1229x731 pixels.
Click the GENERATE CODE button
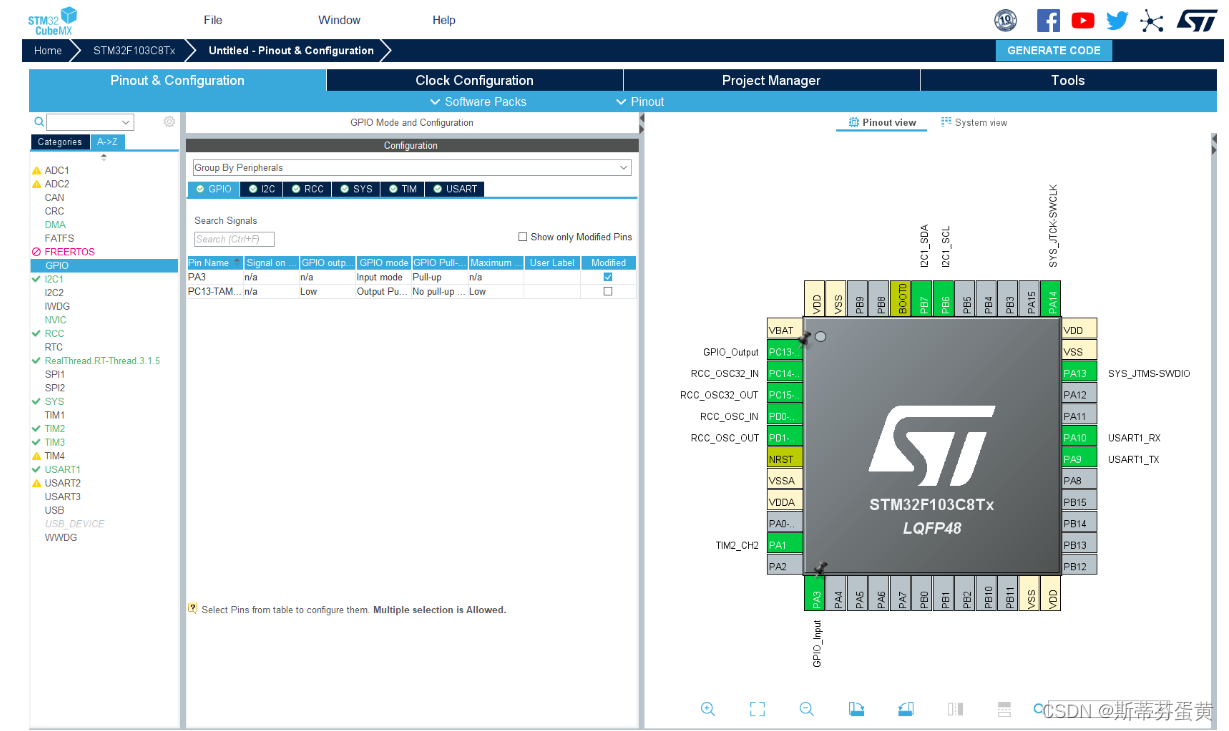pos(1054,50)
